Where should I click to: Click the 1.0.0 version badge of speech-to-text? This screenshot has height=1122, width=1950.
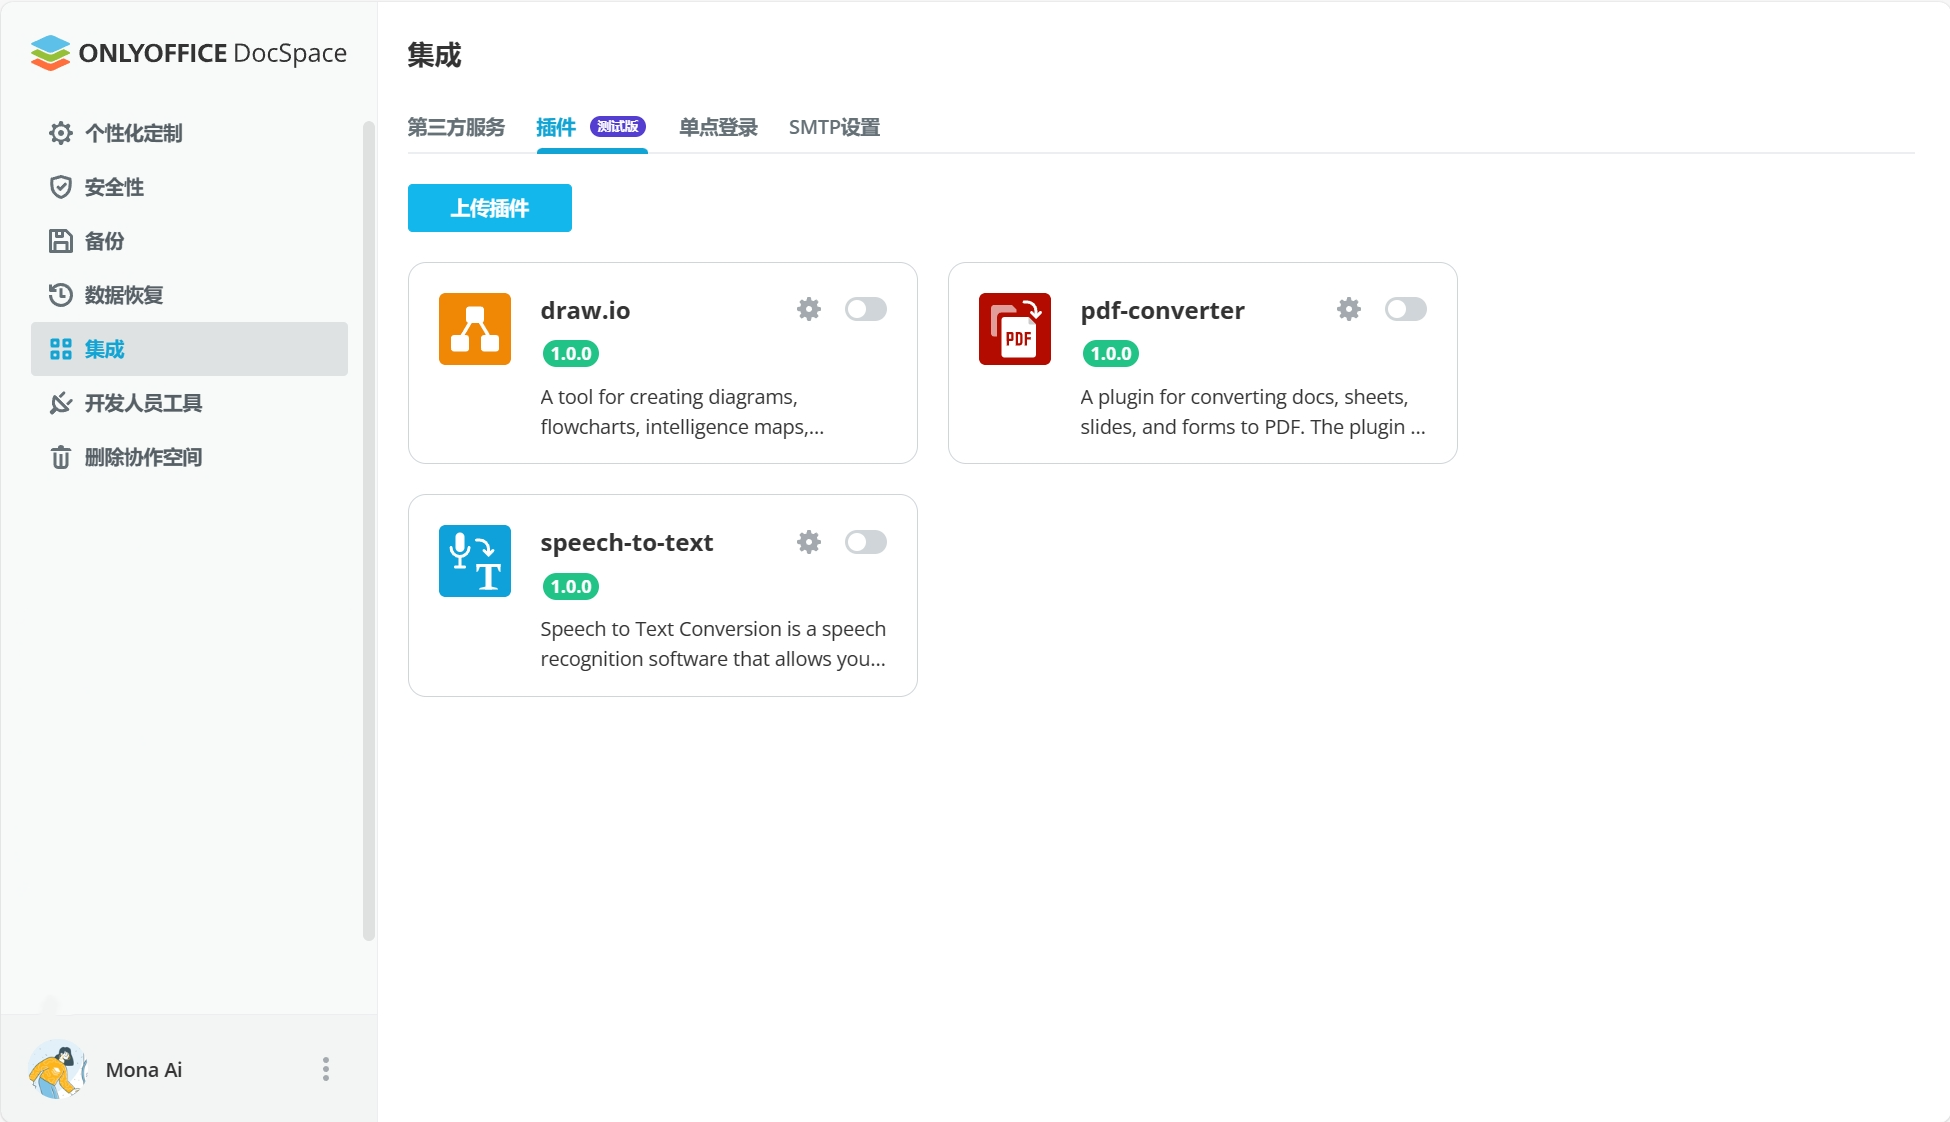click(x=571, y=586)
